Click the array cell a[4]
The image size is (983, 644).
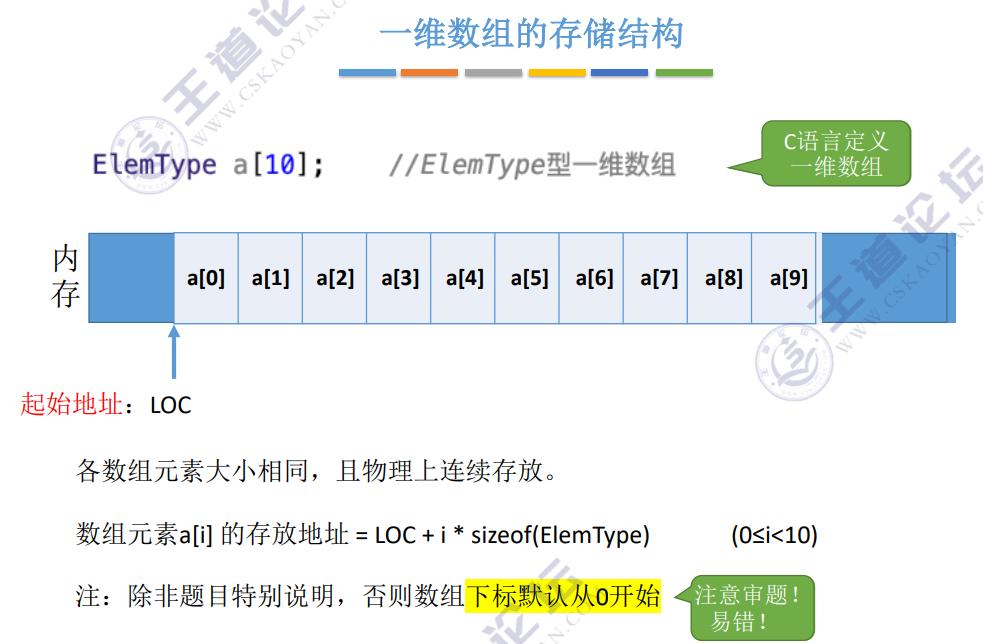(463, 278)
